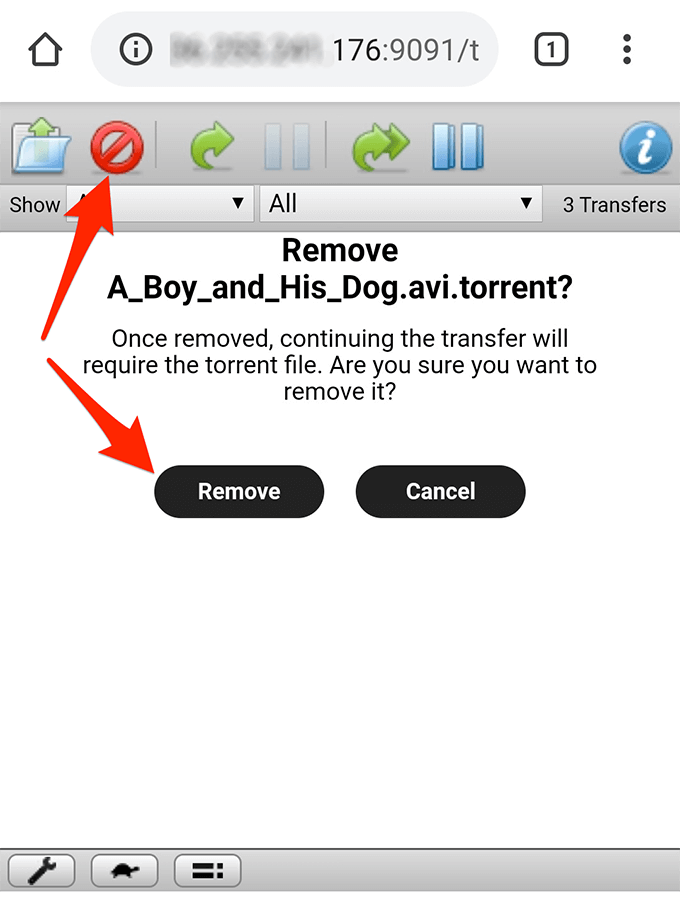Screen dimensions: 680x899
Task: Go to browser home page icon
Action: click(45, 49)
